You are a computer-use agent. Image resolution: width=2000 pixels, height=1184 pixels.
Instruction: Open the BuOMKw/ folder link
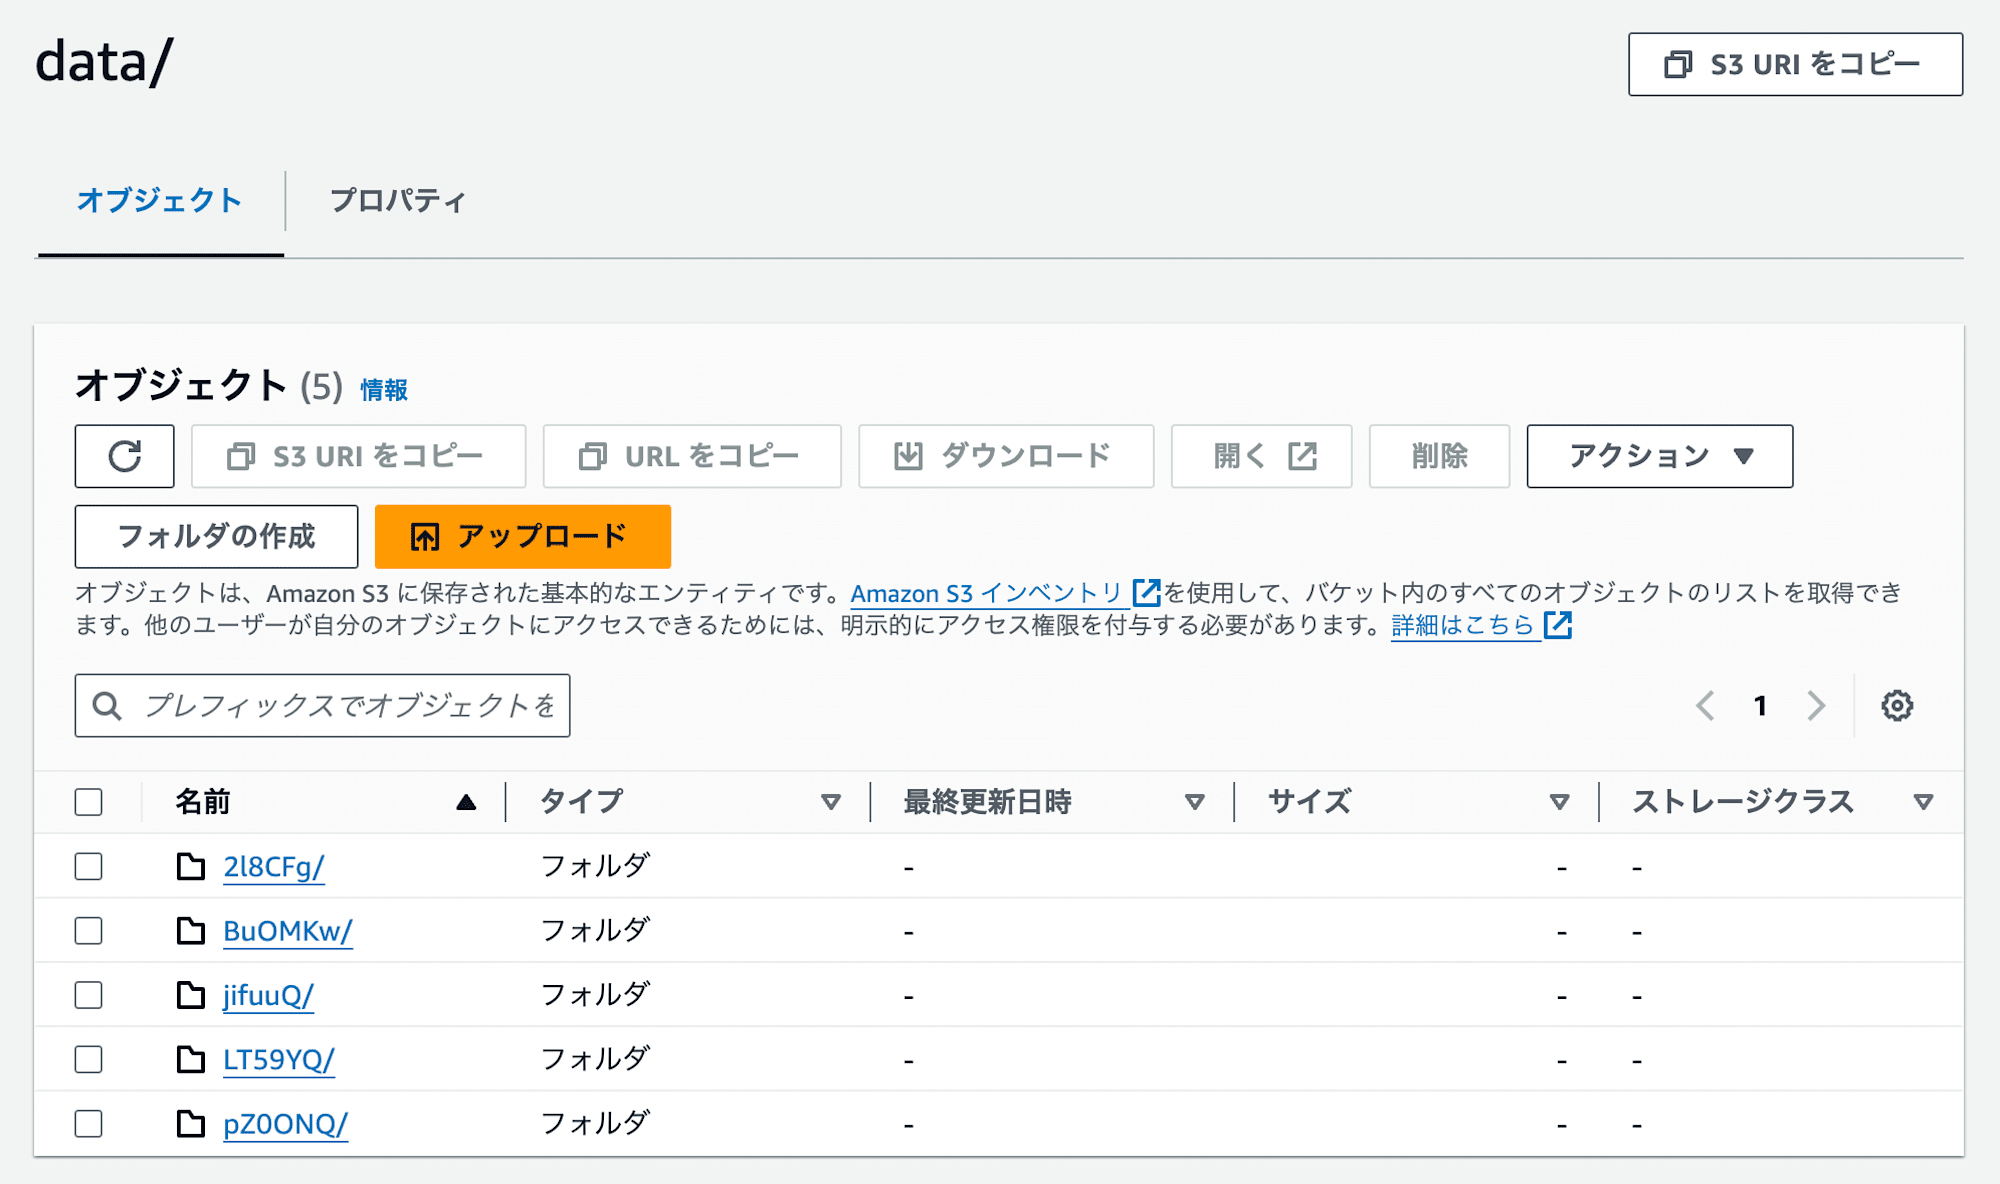tap(287, 931)
